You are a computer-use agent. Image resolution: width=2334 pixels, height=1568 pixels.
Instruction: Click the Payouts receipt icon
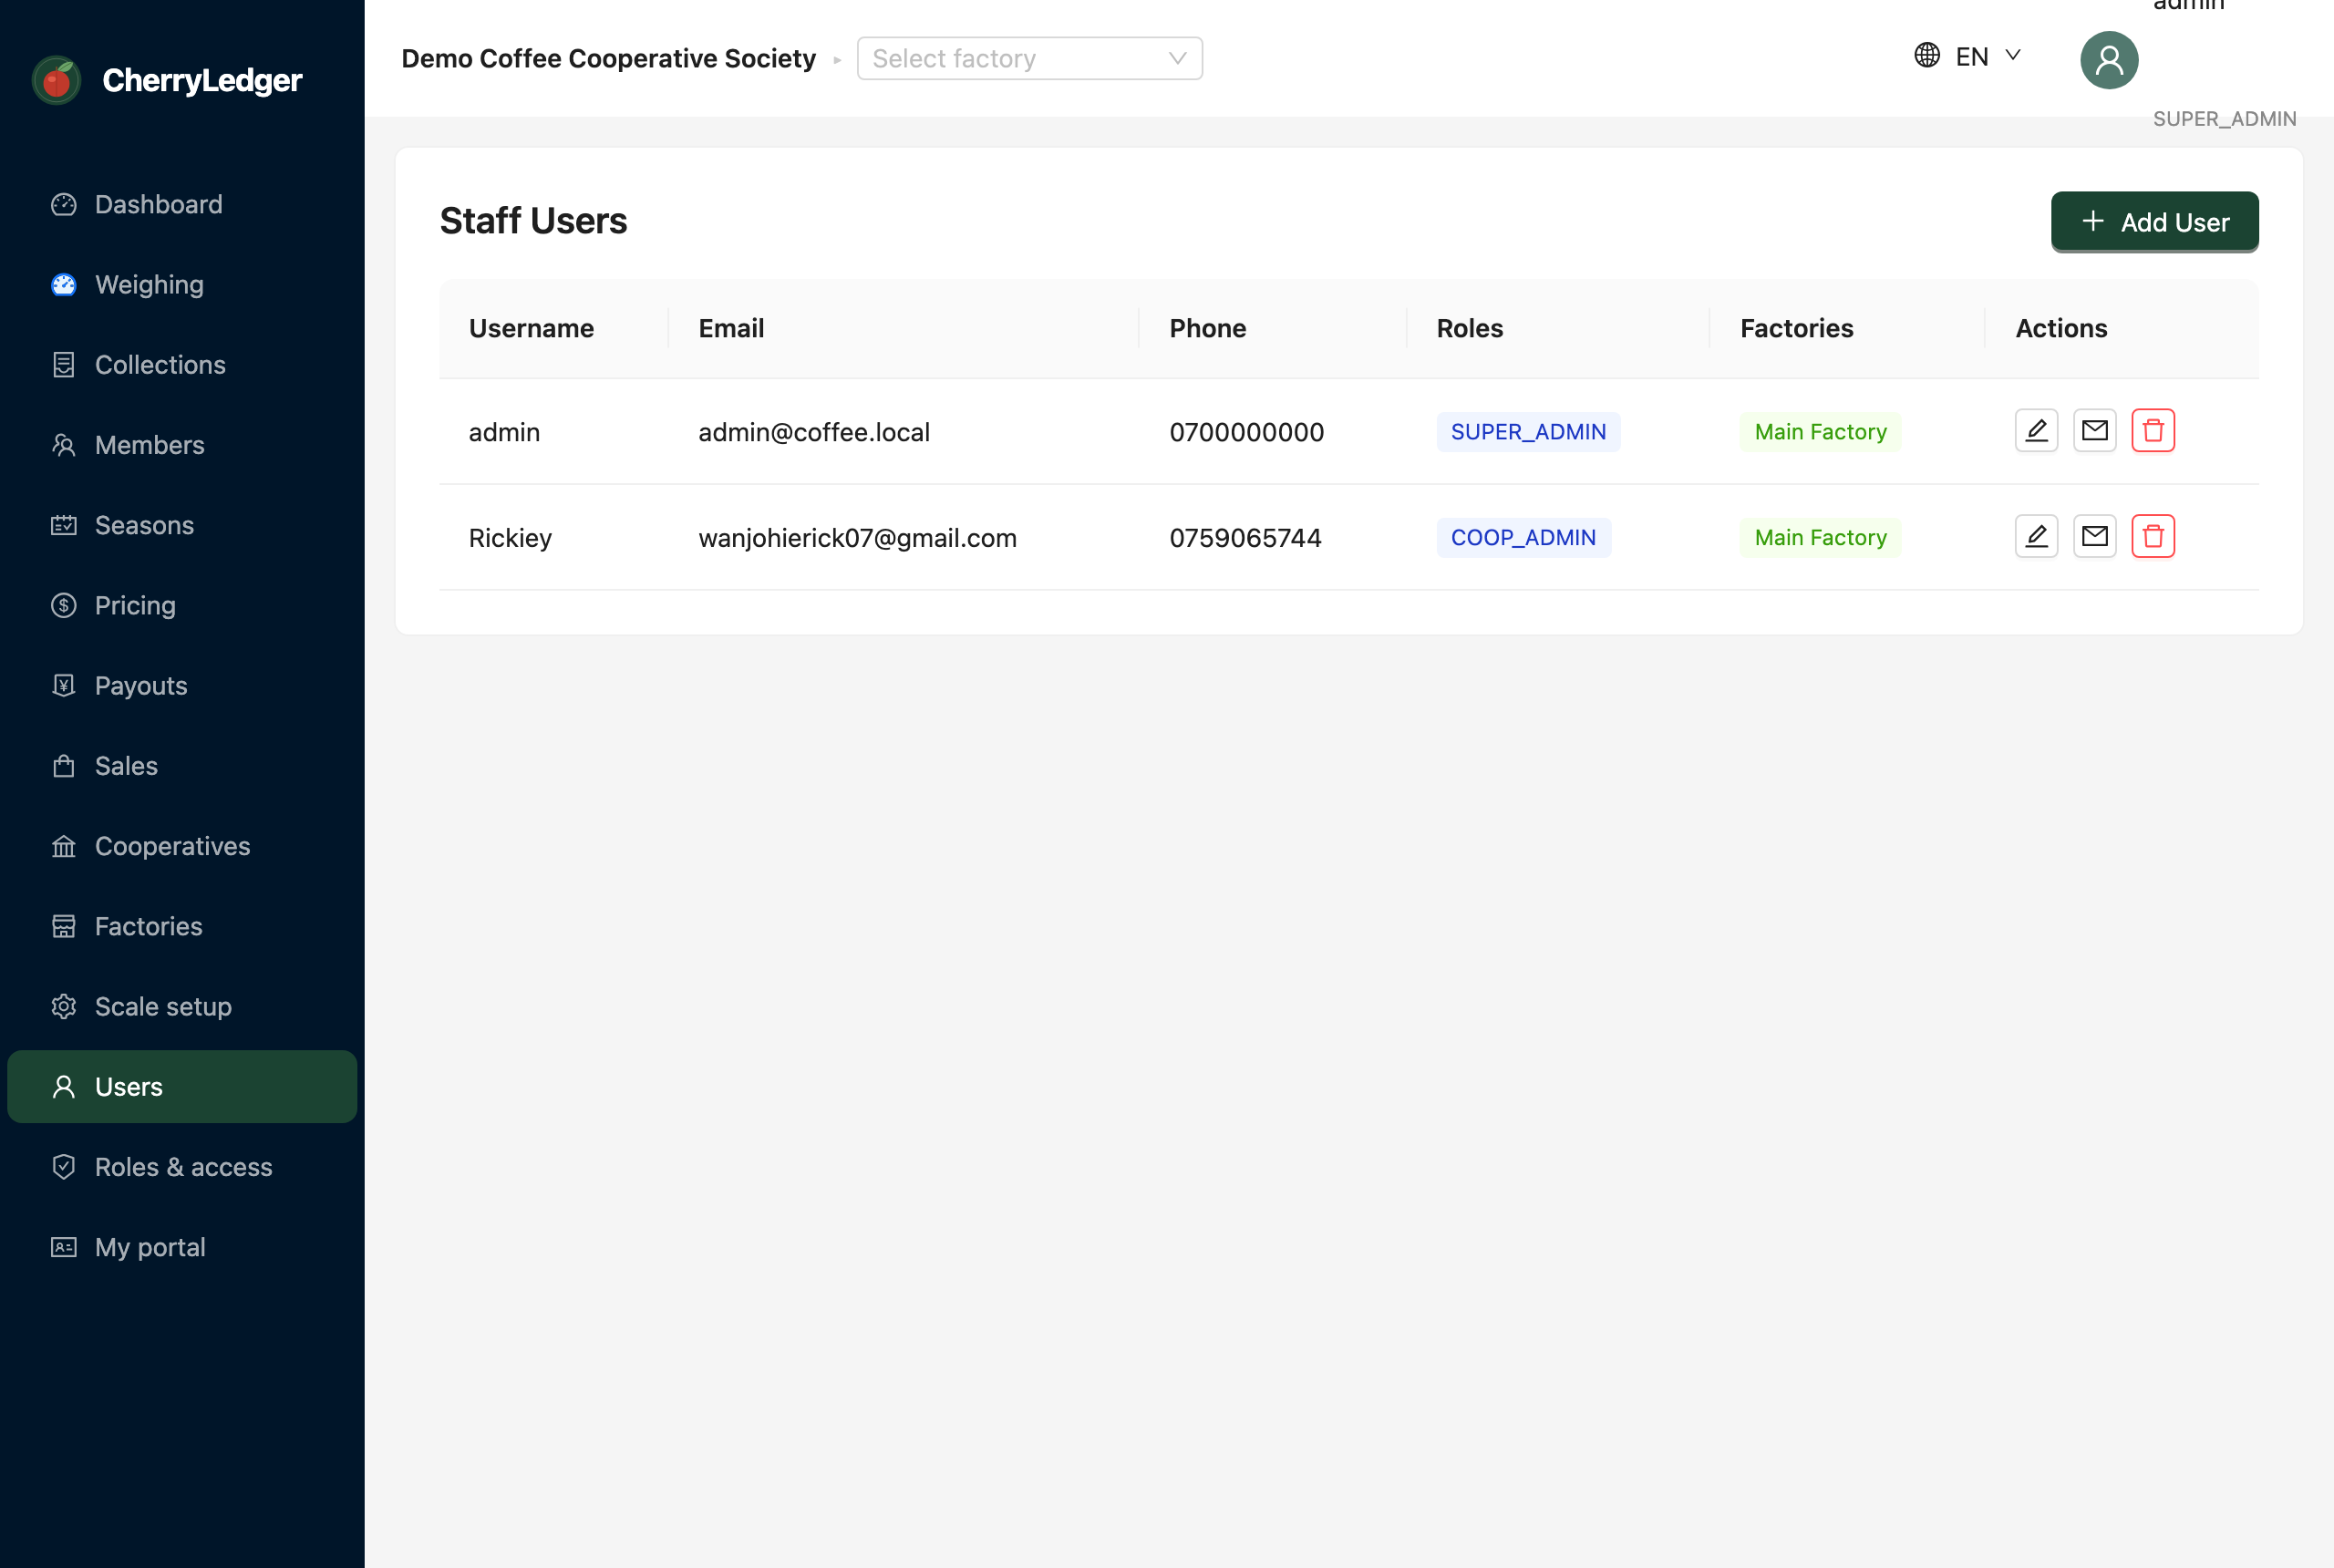64,686
